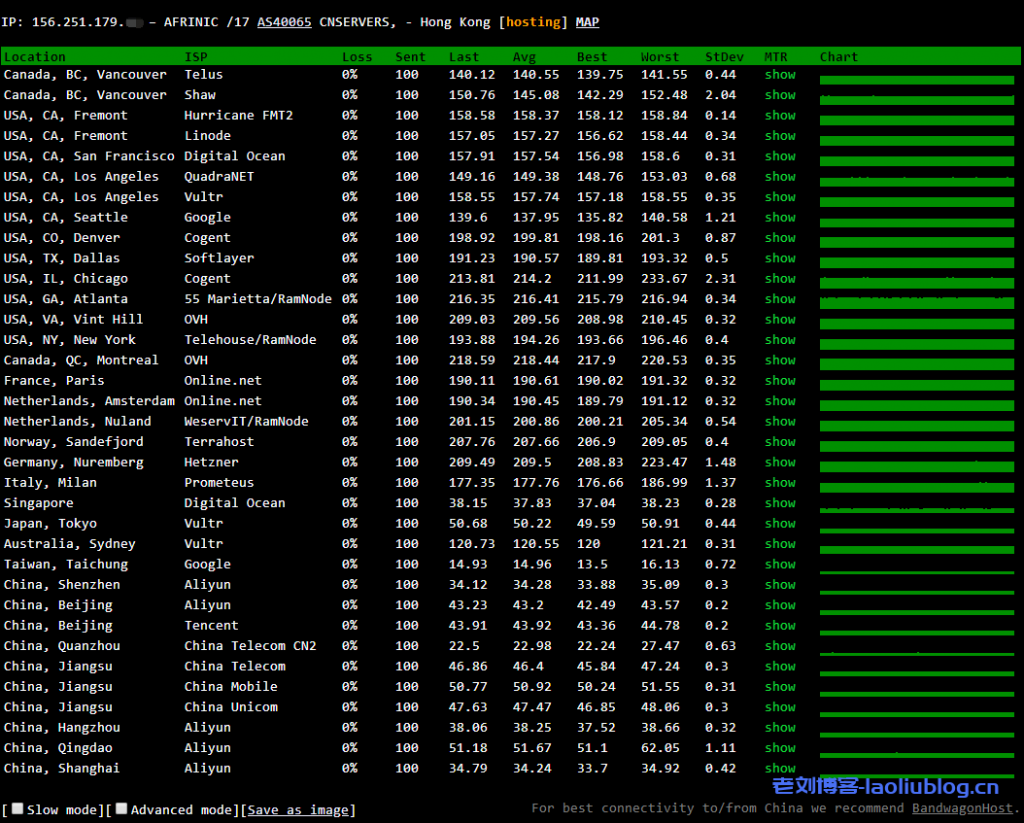Open the MAP link in header

coord(587,22)
